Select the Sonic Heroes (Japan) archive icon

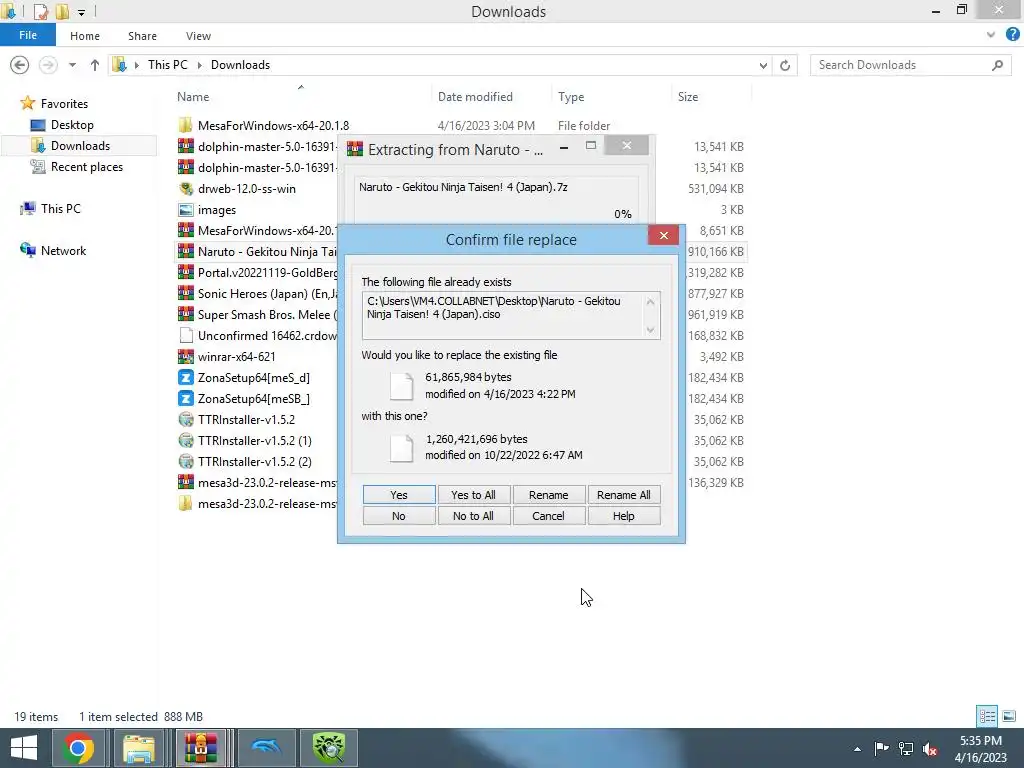point(185,293)
